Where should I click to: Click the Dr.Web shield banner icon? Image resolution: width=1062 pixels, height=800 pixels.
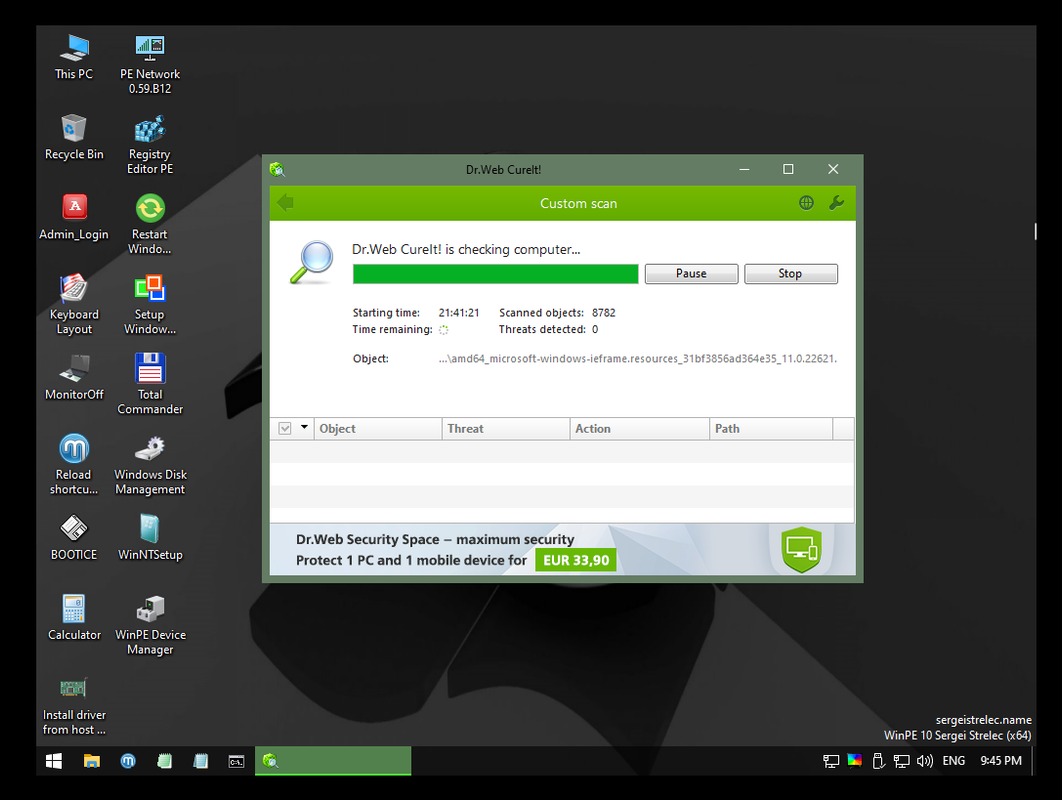[x=801, y=549]
